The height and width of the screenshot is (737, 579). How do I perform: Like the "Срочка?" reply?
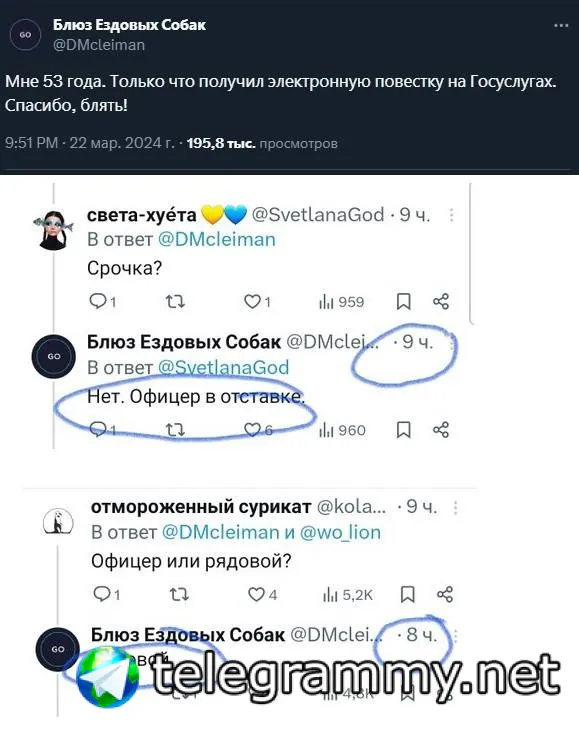[x=257, y=301]
